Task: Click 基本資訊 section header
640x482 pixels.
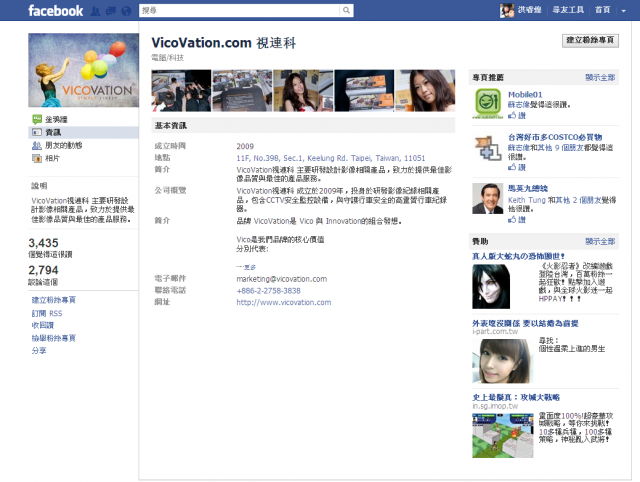Action: [171, 126]
